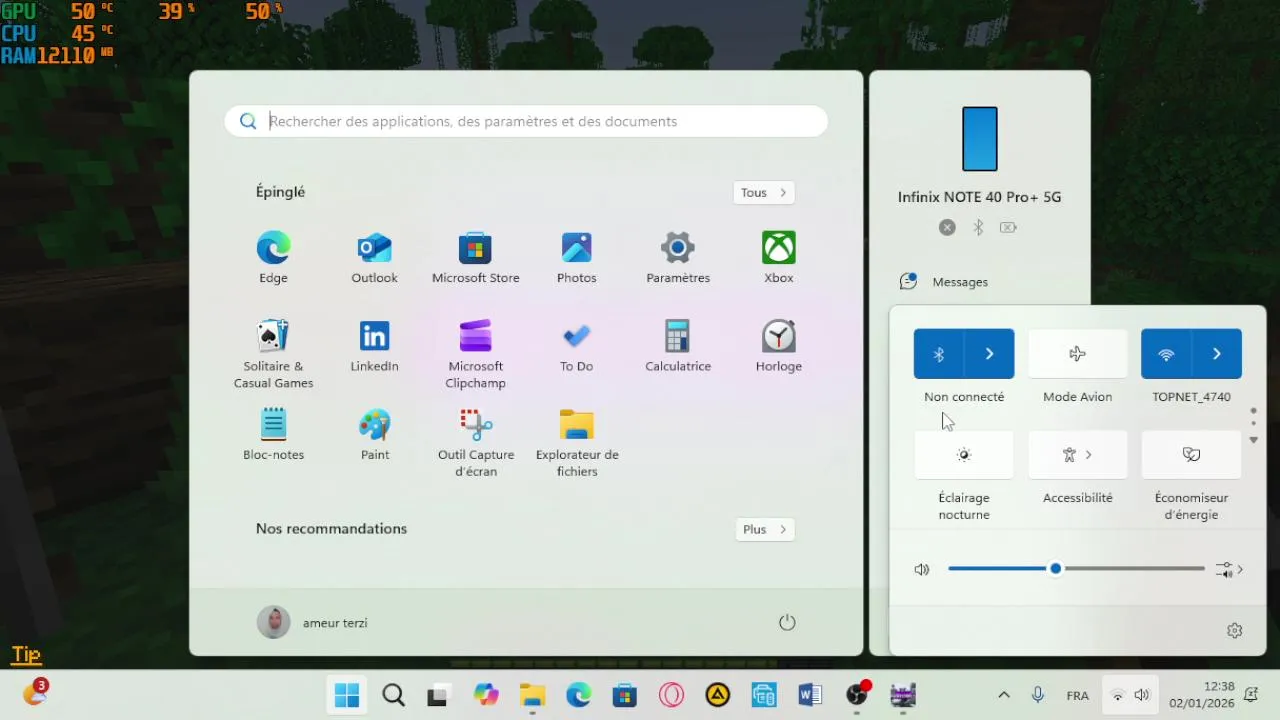This screenshot has width=1280, height=720.
Task: Click the phone's battery status icon
Action: [1008, 227]
